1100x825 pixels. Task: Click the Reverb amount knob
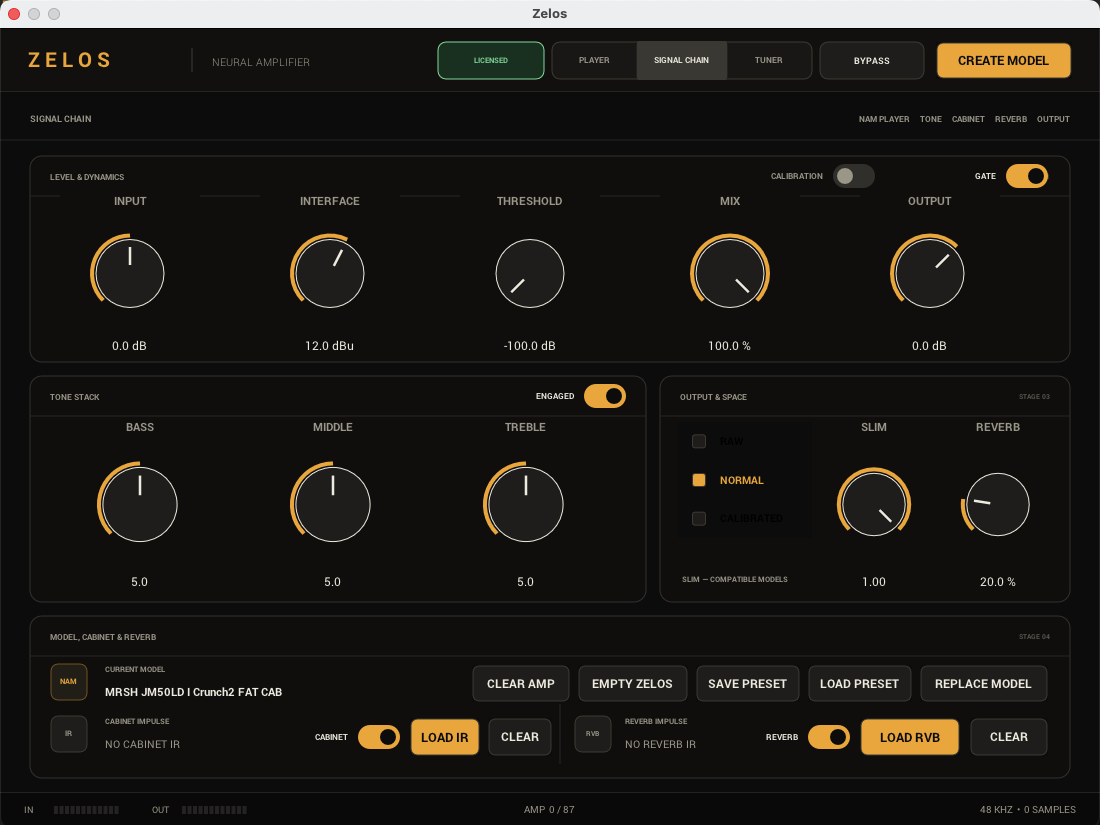click(998, 504)
